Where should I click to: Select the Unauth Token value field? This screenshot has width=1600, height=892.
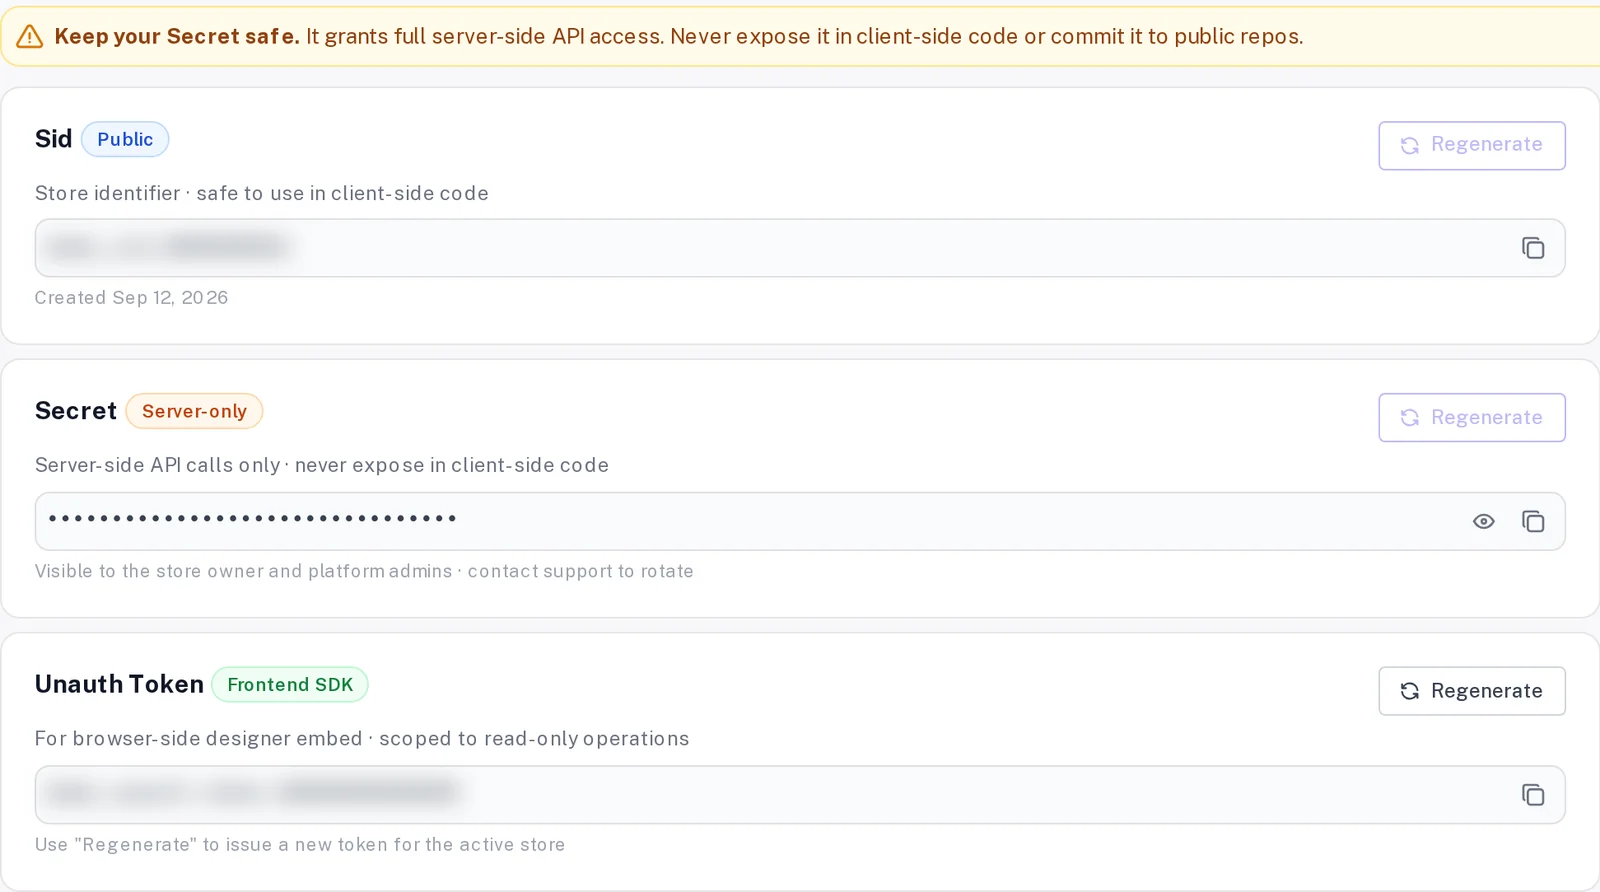tap(800, 795)
